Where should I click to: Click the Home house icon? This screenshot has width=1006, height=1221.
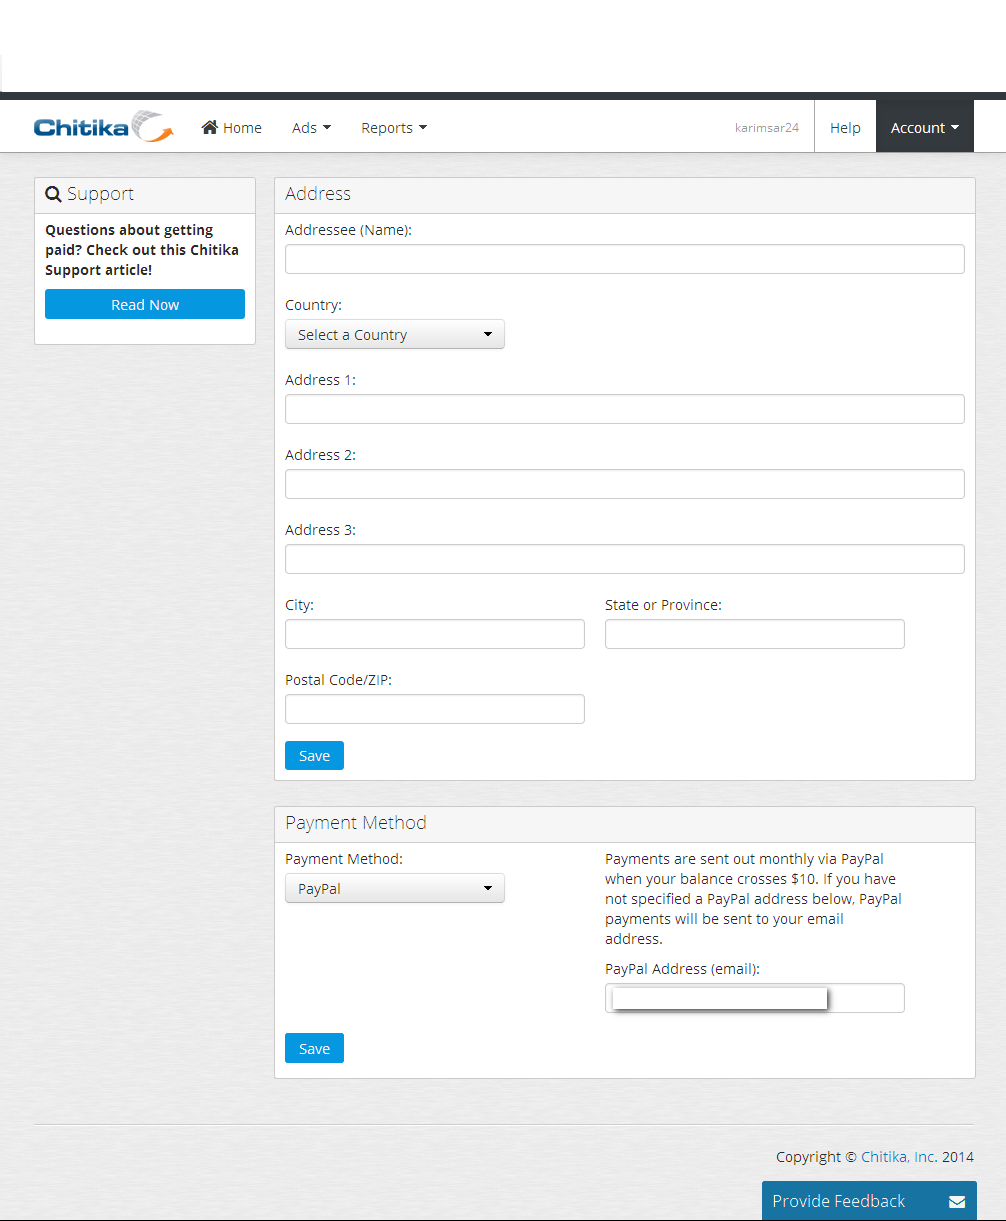pyautogui.click(x=210, y=127)
